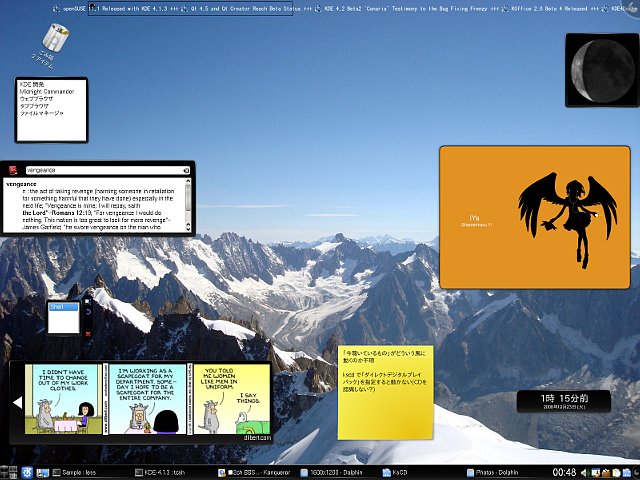This screenshot has width=640, height=480.
Task: Click the rotate handle on Shell widget
Action: click(88, 312)
